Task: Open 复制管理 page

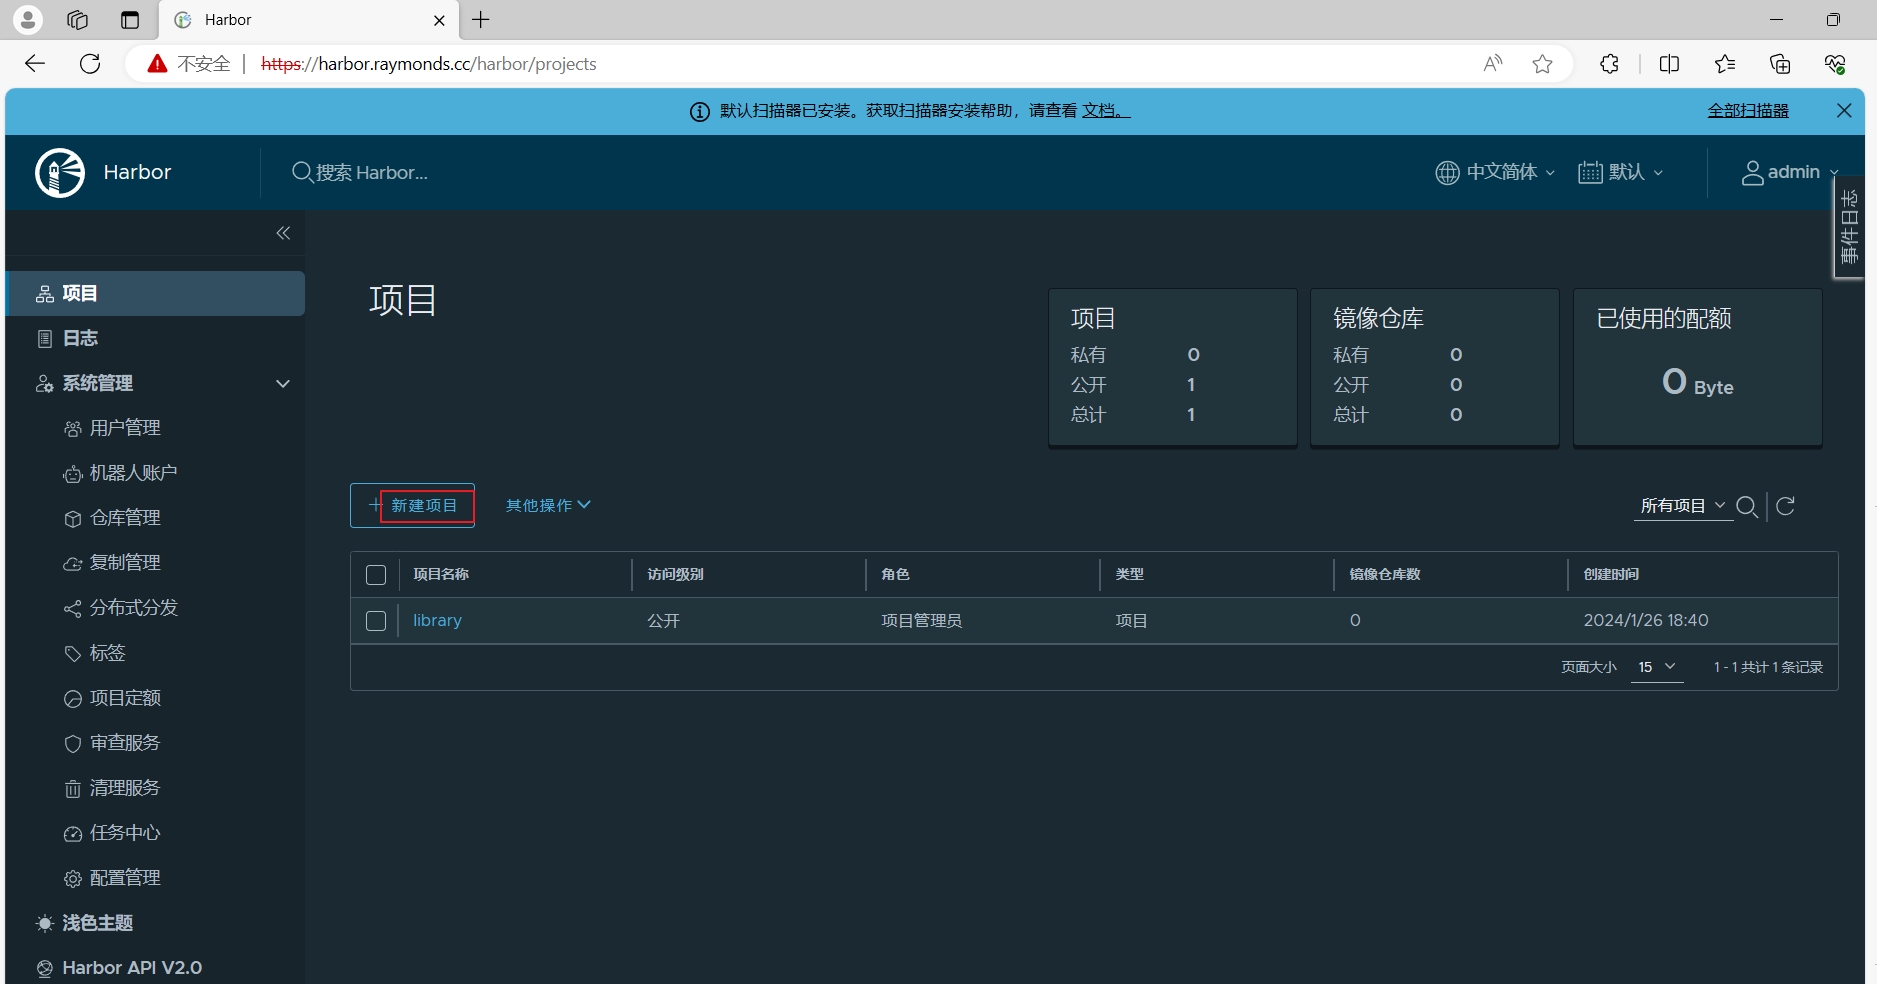Action: pos(125,563)
